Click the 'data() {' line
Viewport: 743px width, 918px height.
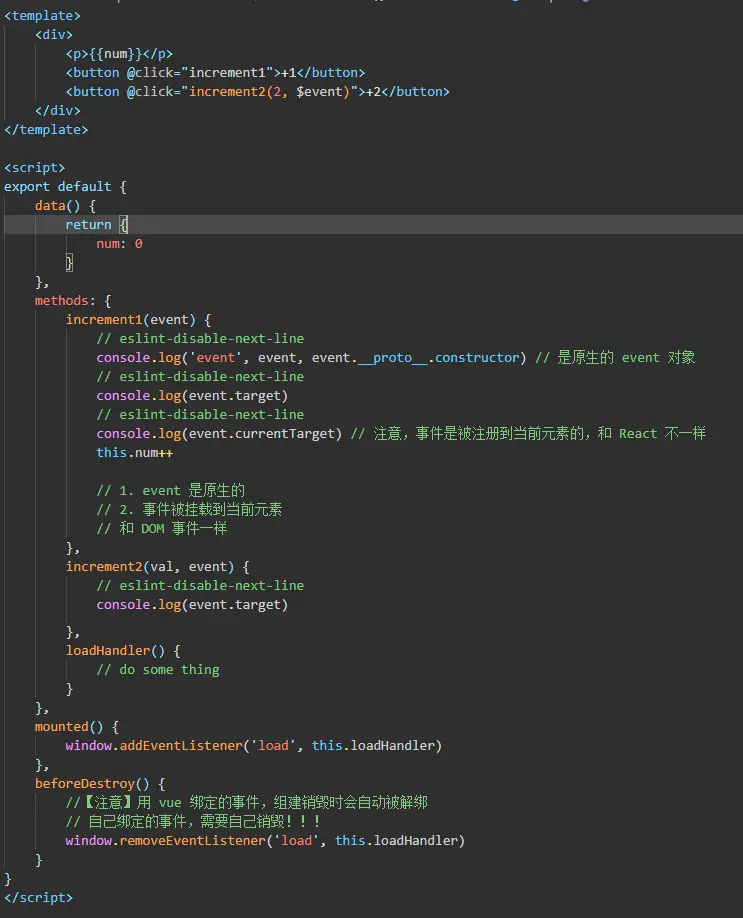click(x=65, y=205)
